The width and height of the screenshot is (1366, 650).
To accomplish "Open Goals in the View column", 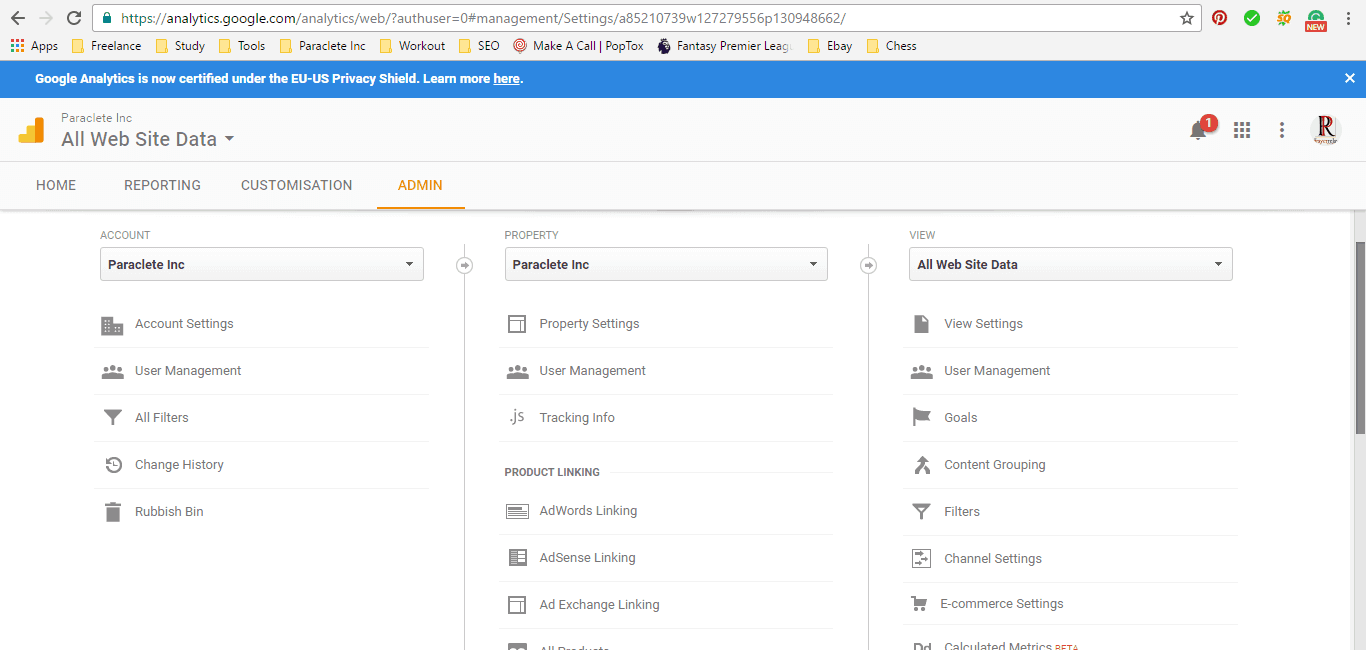I will (961, 418).
